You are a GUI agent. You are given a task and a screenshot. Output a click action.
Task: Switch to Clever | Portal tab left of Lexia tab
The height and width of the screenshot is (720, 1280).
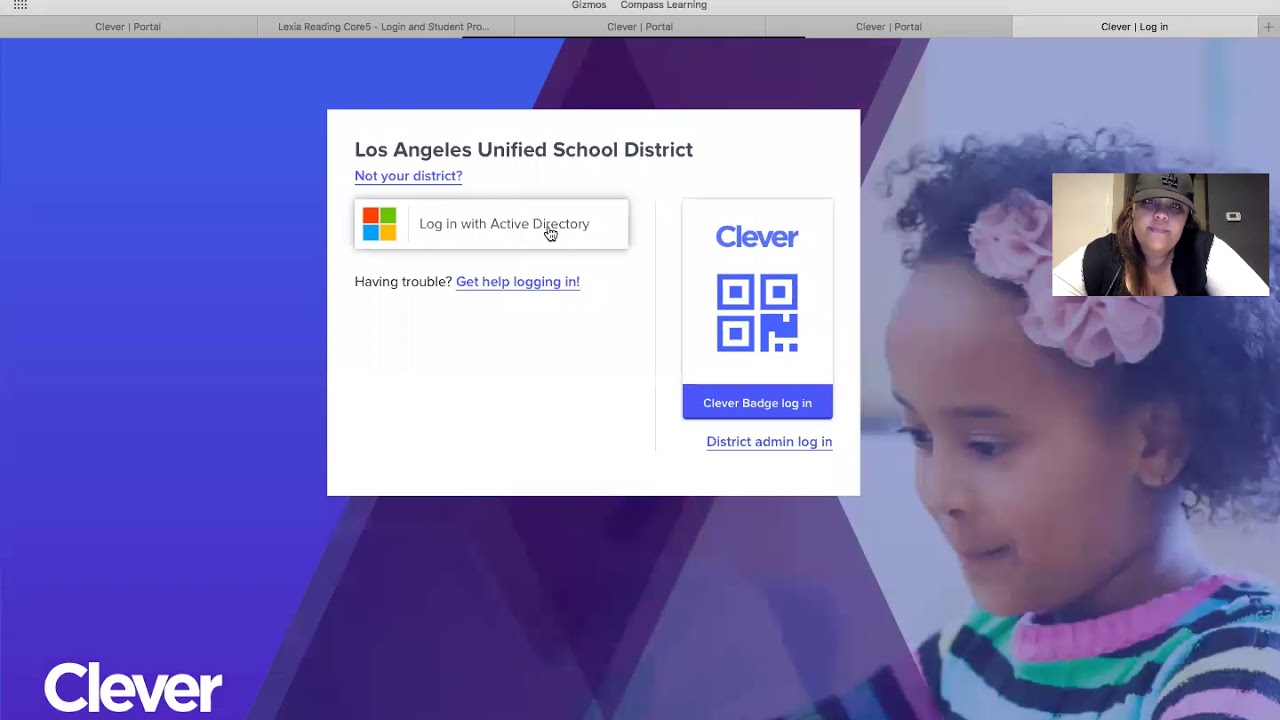point(128,27)
